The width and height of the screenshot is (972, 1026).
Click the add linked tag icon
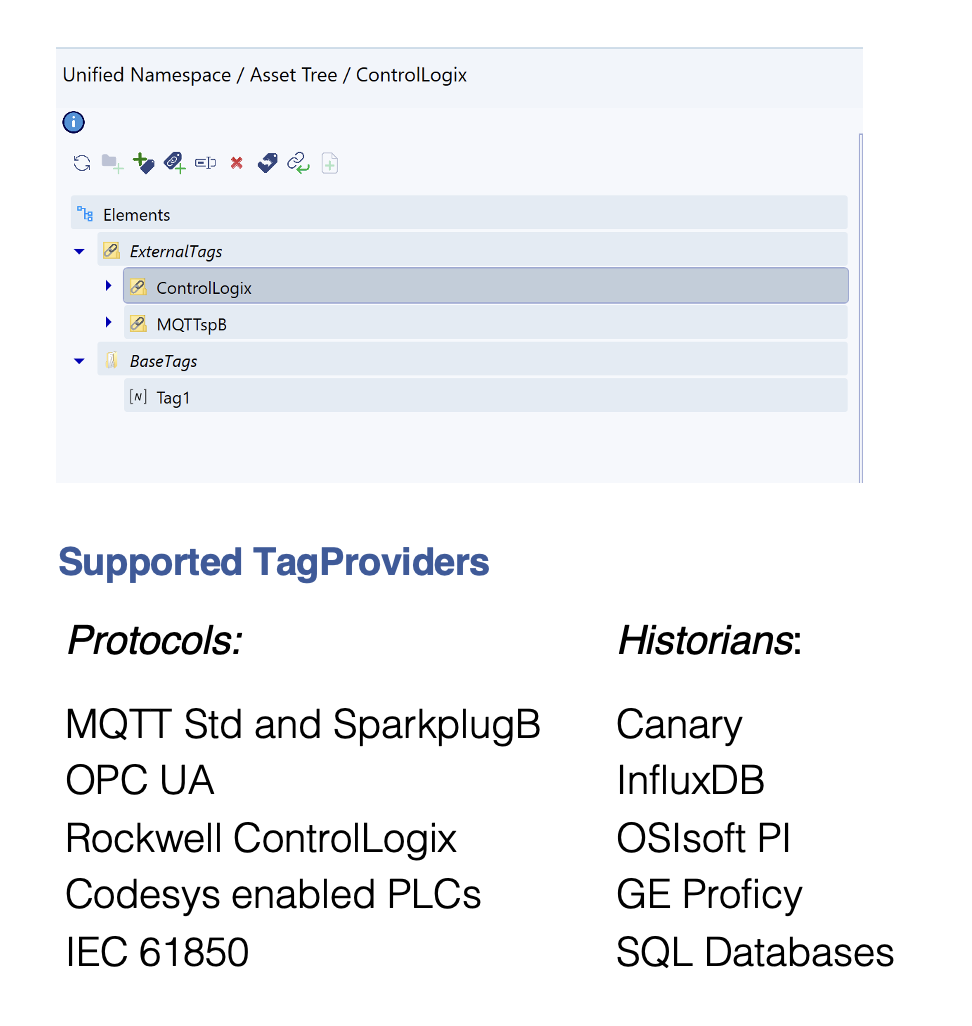(174, 163)
